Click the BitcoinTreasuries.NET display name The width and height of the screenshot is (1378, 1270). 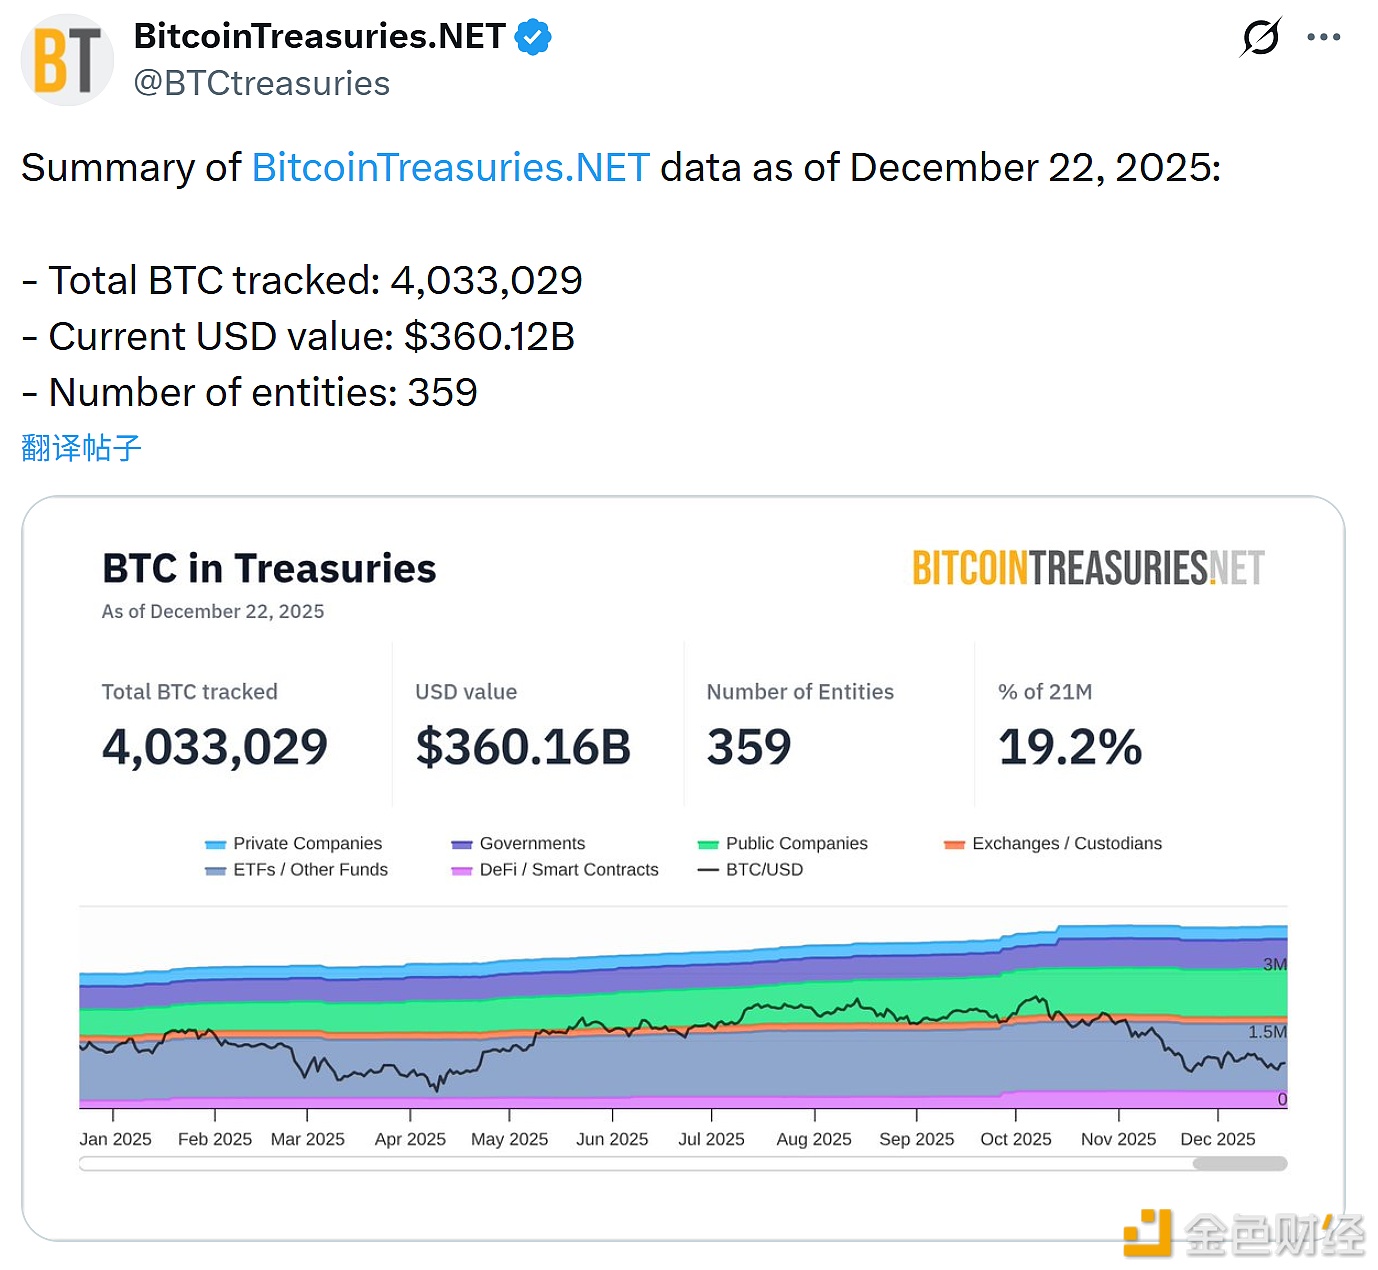316,36
